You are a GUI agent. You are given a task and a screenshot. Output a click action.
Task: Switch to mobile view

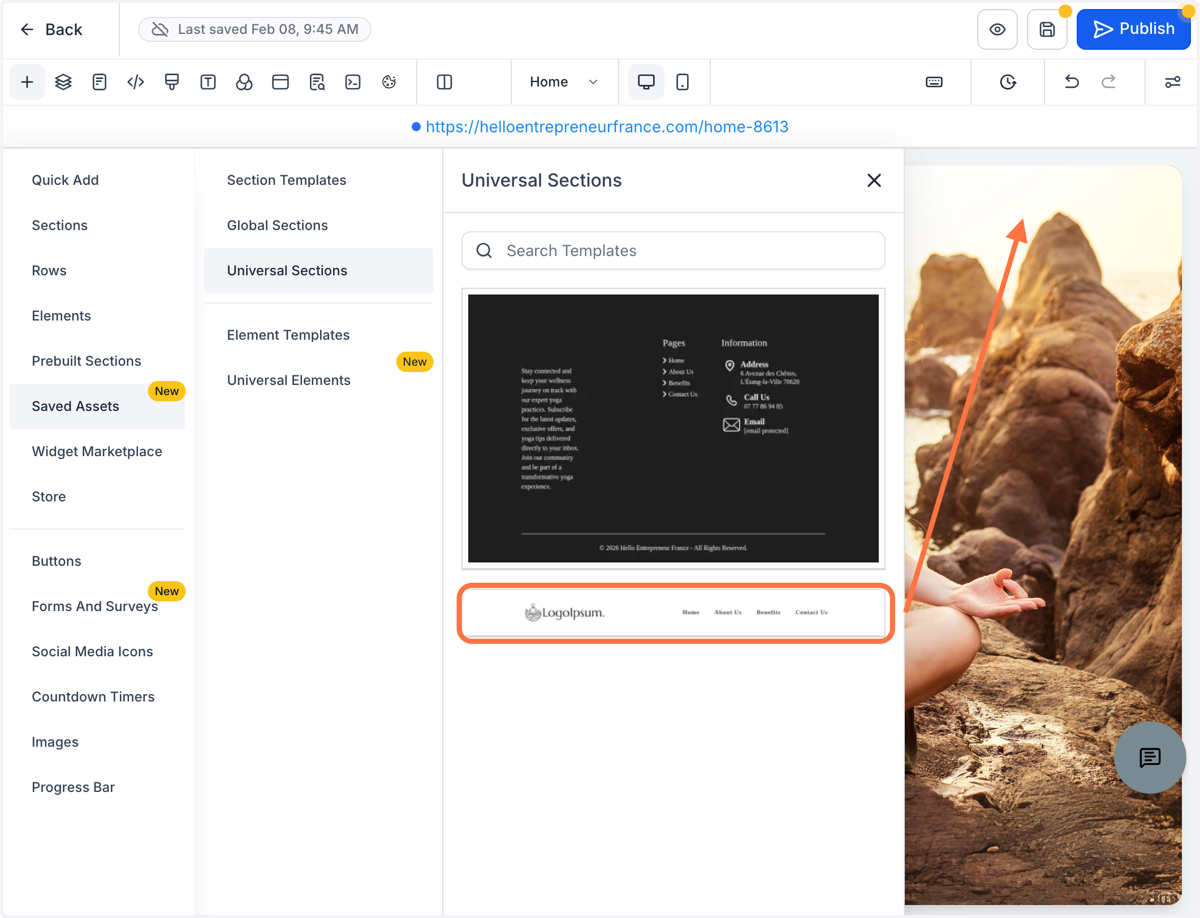point(682,82)
